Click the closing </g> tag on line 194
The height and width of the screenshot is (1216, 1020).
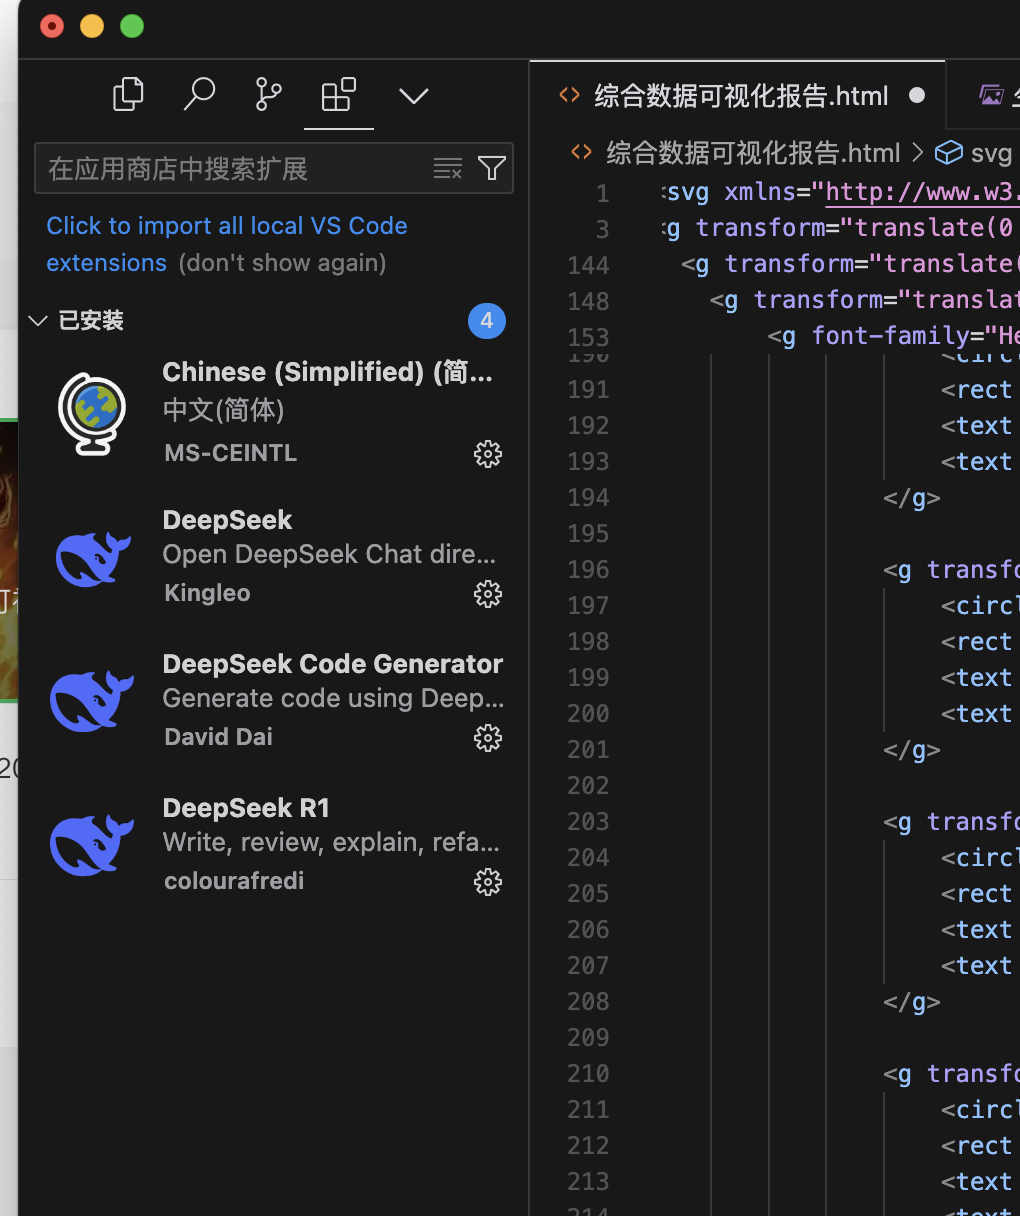click(x=912, y=498)
